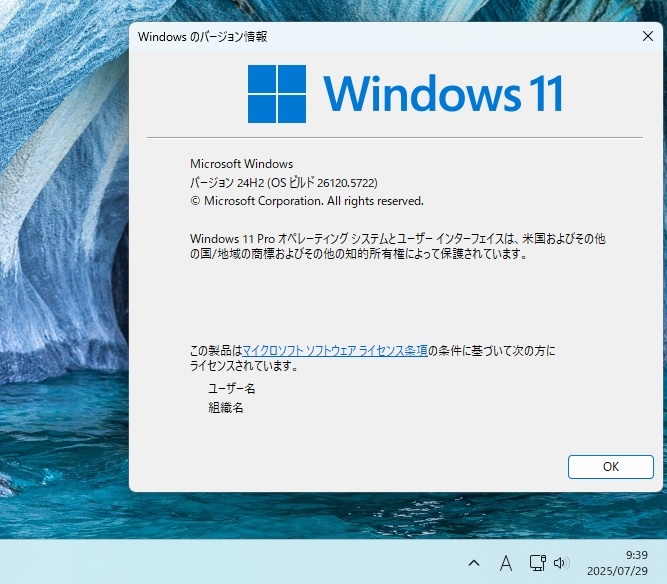Click the version text 24H2 OS build 26120.5722
The image size is (667, 584).
pyautogui.click(x=284, y=182)
